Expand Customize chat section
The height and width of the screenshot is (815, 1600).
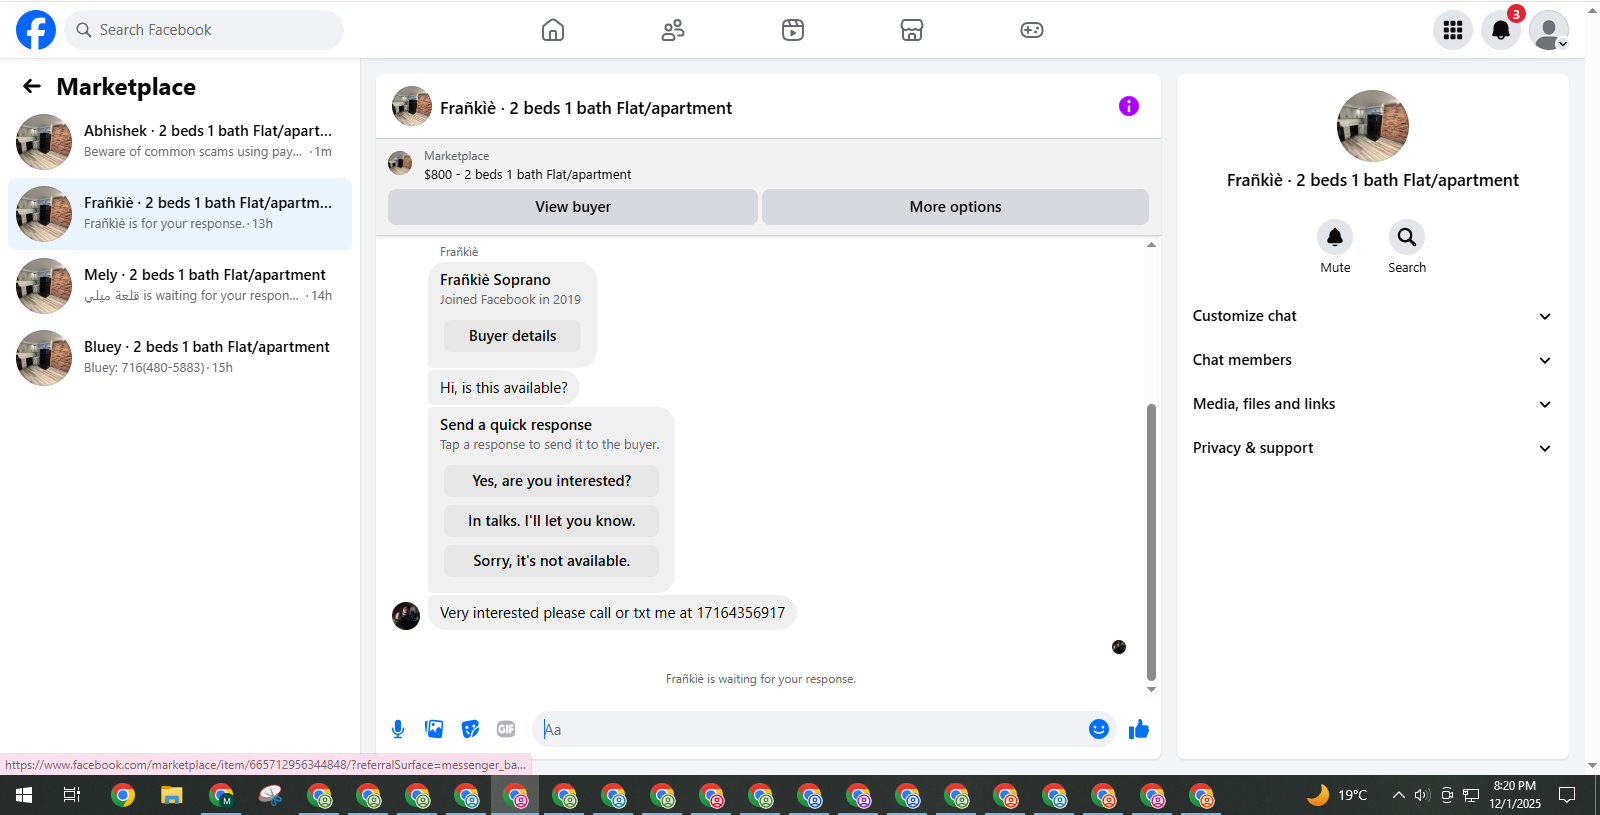[1372, 316]
